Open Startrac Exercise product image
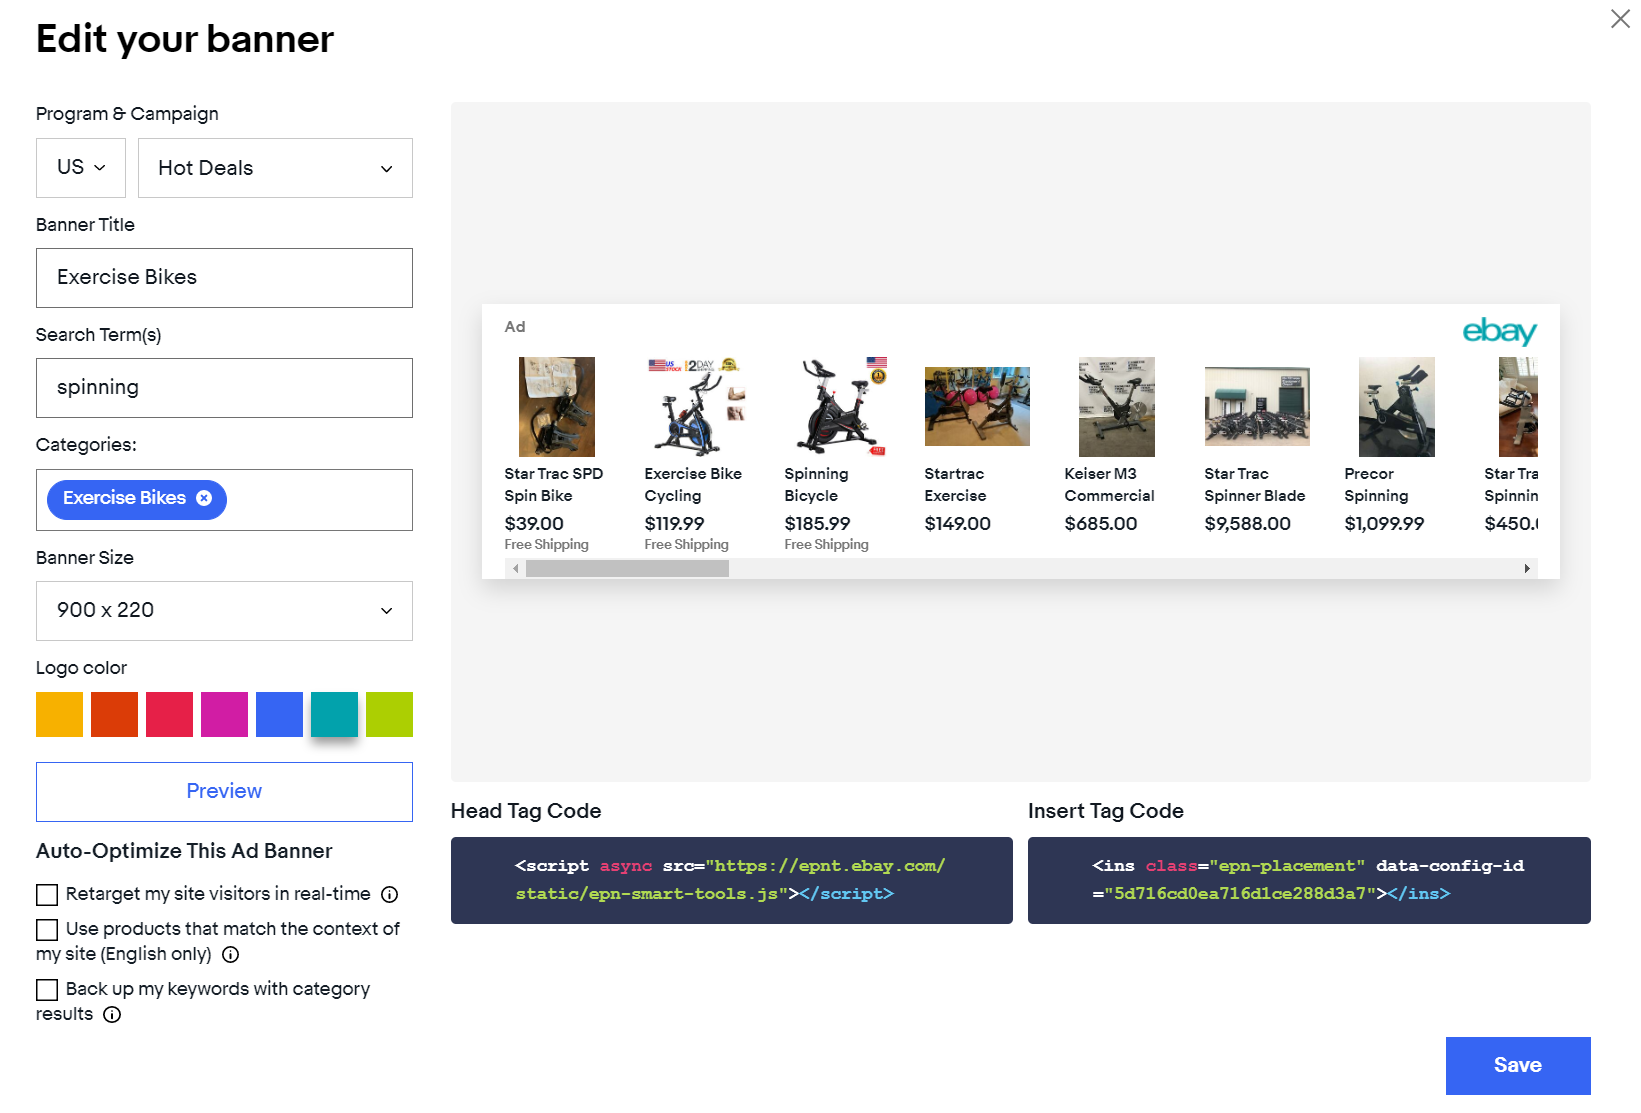1641x1113 pixels. coord(977,407)
